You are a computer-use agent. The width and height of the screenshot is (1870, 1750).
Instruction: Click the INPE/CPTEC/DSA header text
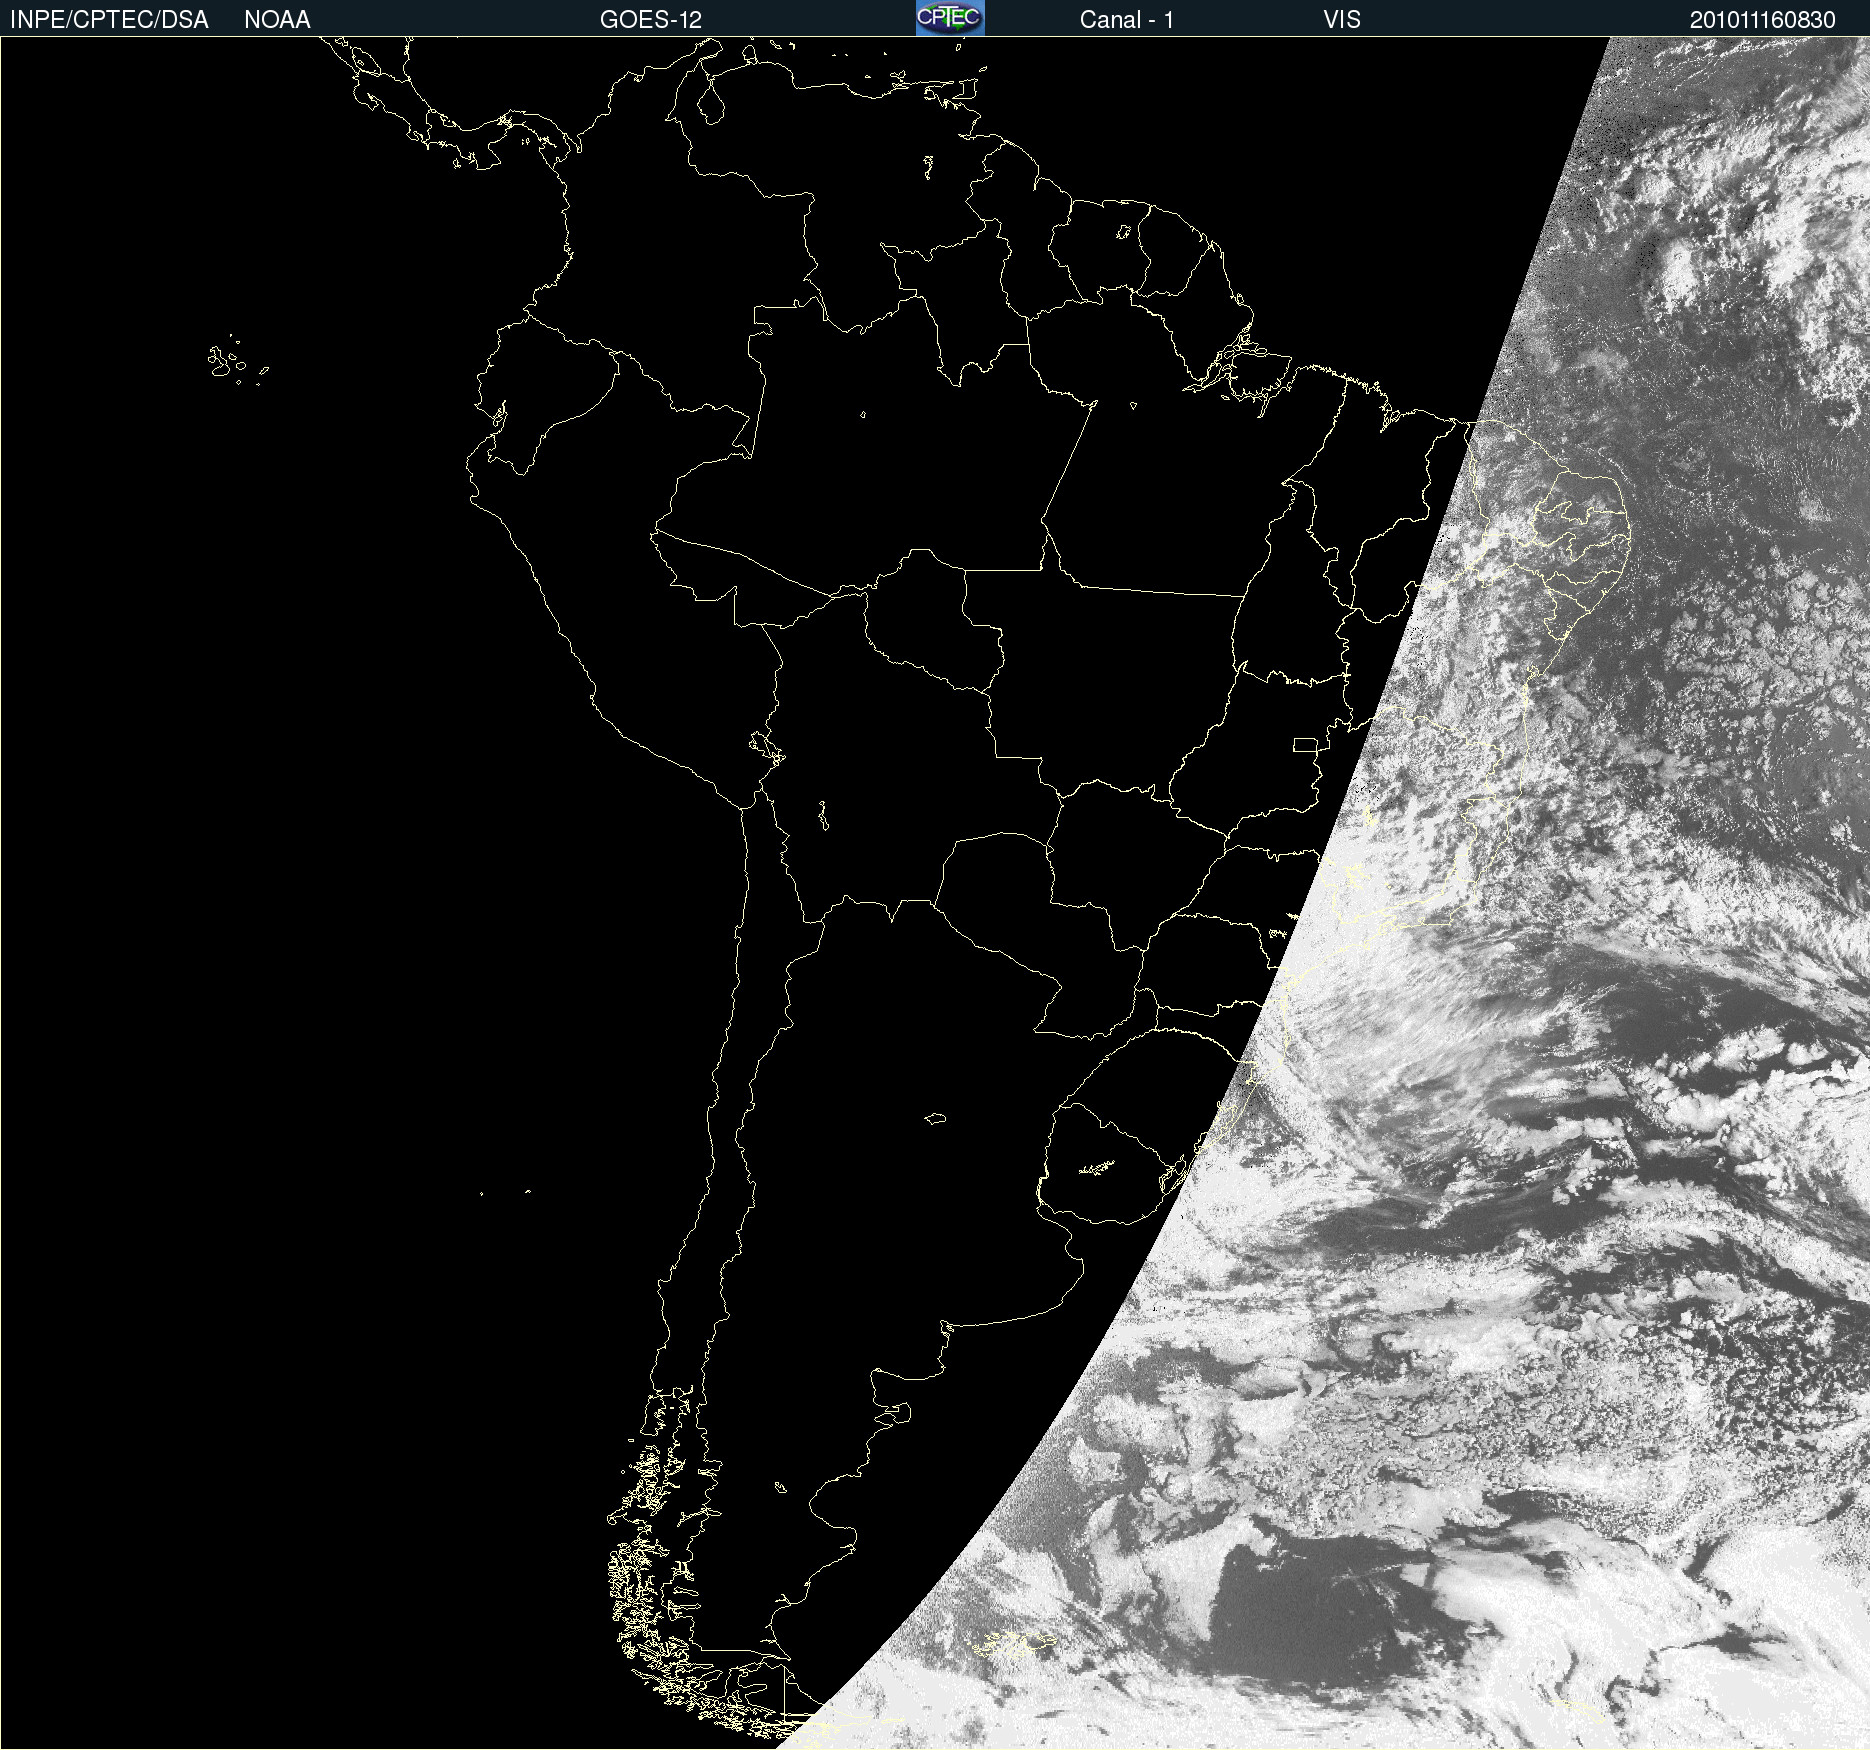109,20
